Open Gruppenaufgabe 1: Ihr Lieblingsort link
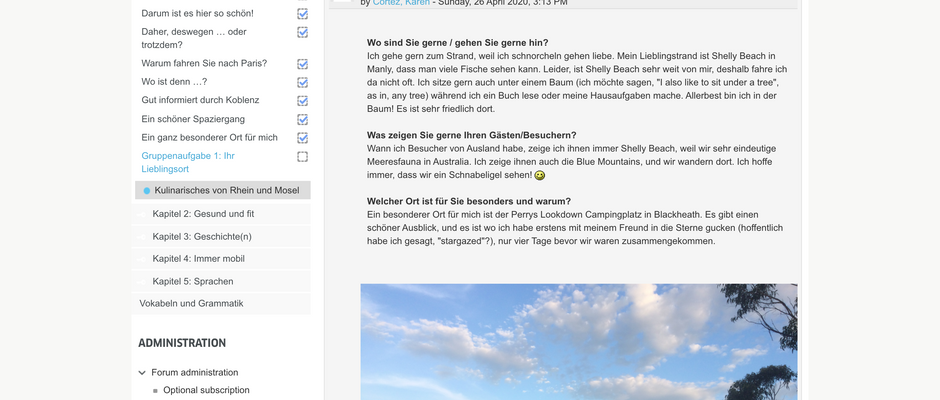This screenshot has width=940, height=400. (x=188, y=163)
